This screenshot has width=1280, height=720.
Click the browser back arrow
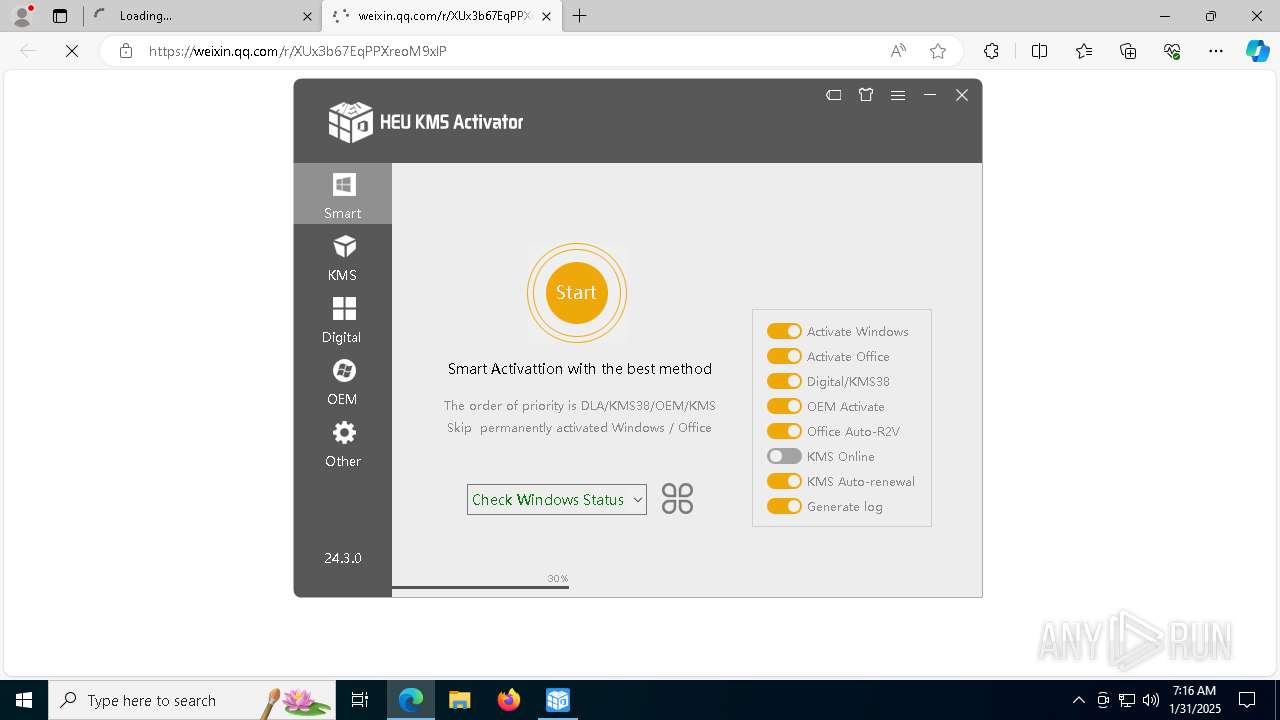point(28,51)
